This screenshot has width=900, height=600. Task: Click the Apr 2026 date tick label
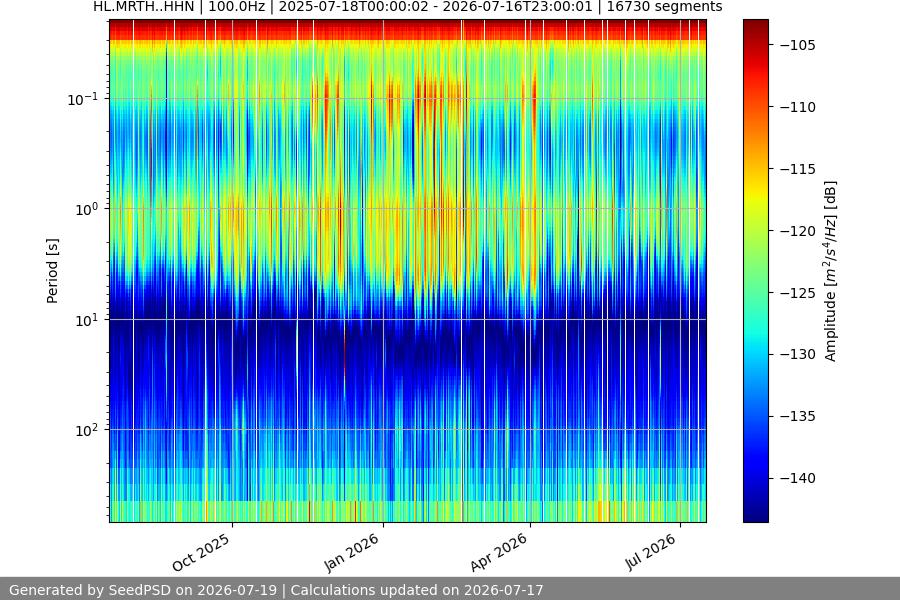498,552
